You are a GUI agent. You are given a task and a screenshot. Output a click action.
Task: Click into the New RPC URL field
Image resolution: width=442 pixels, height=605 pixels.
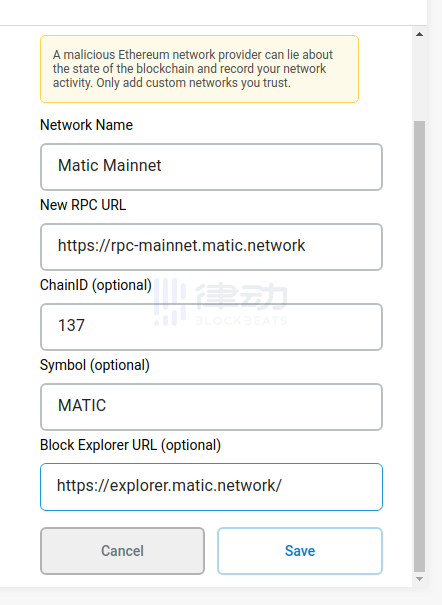coord(211,247)
